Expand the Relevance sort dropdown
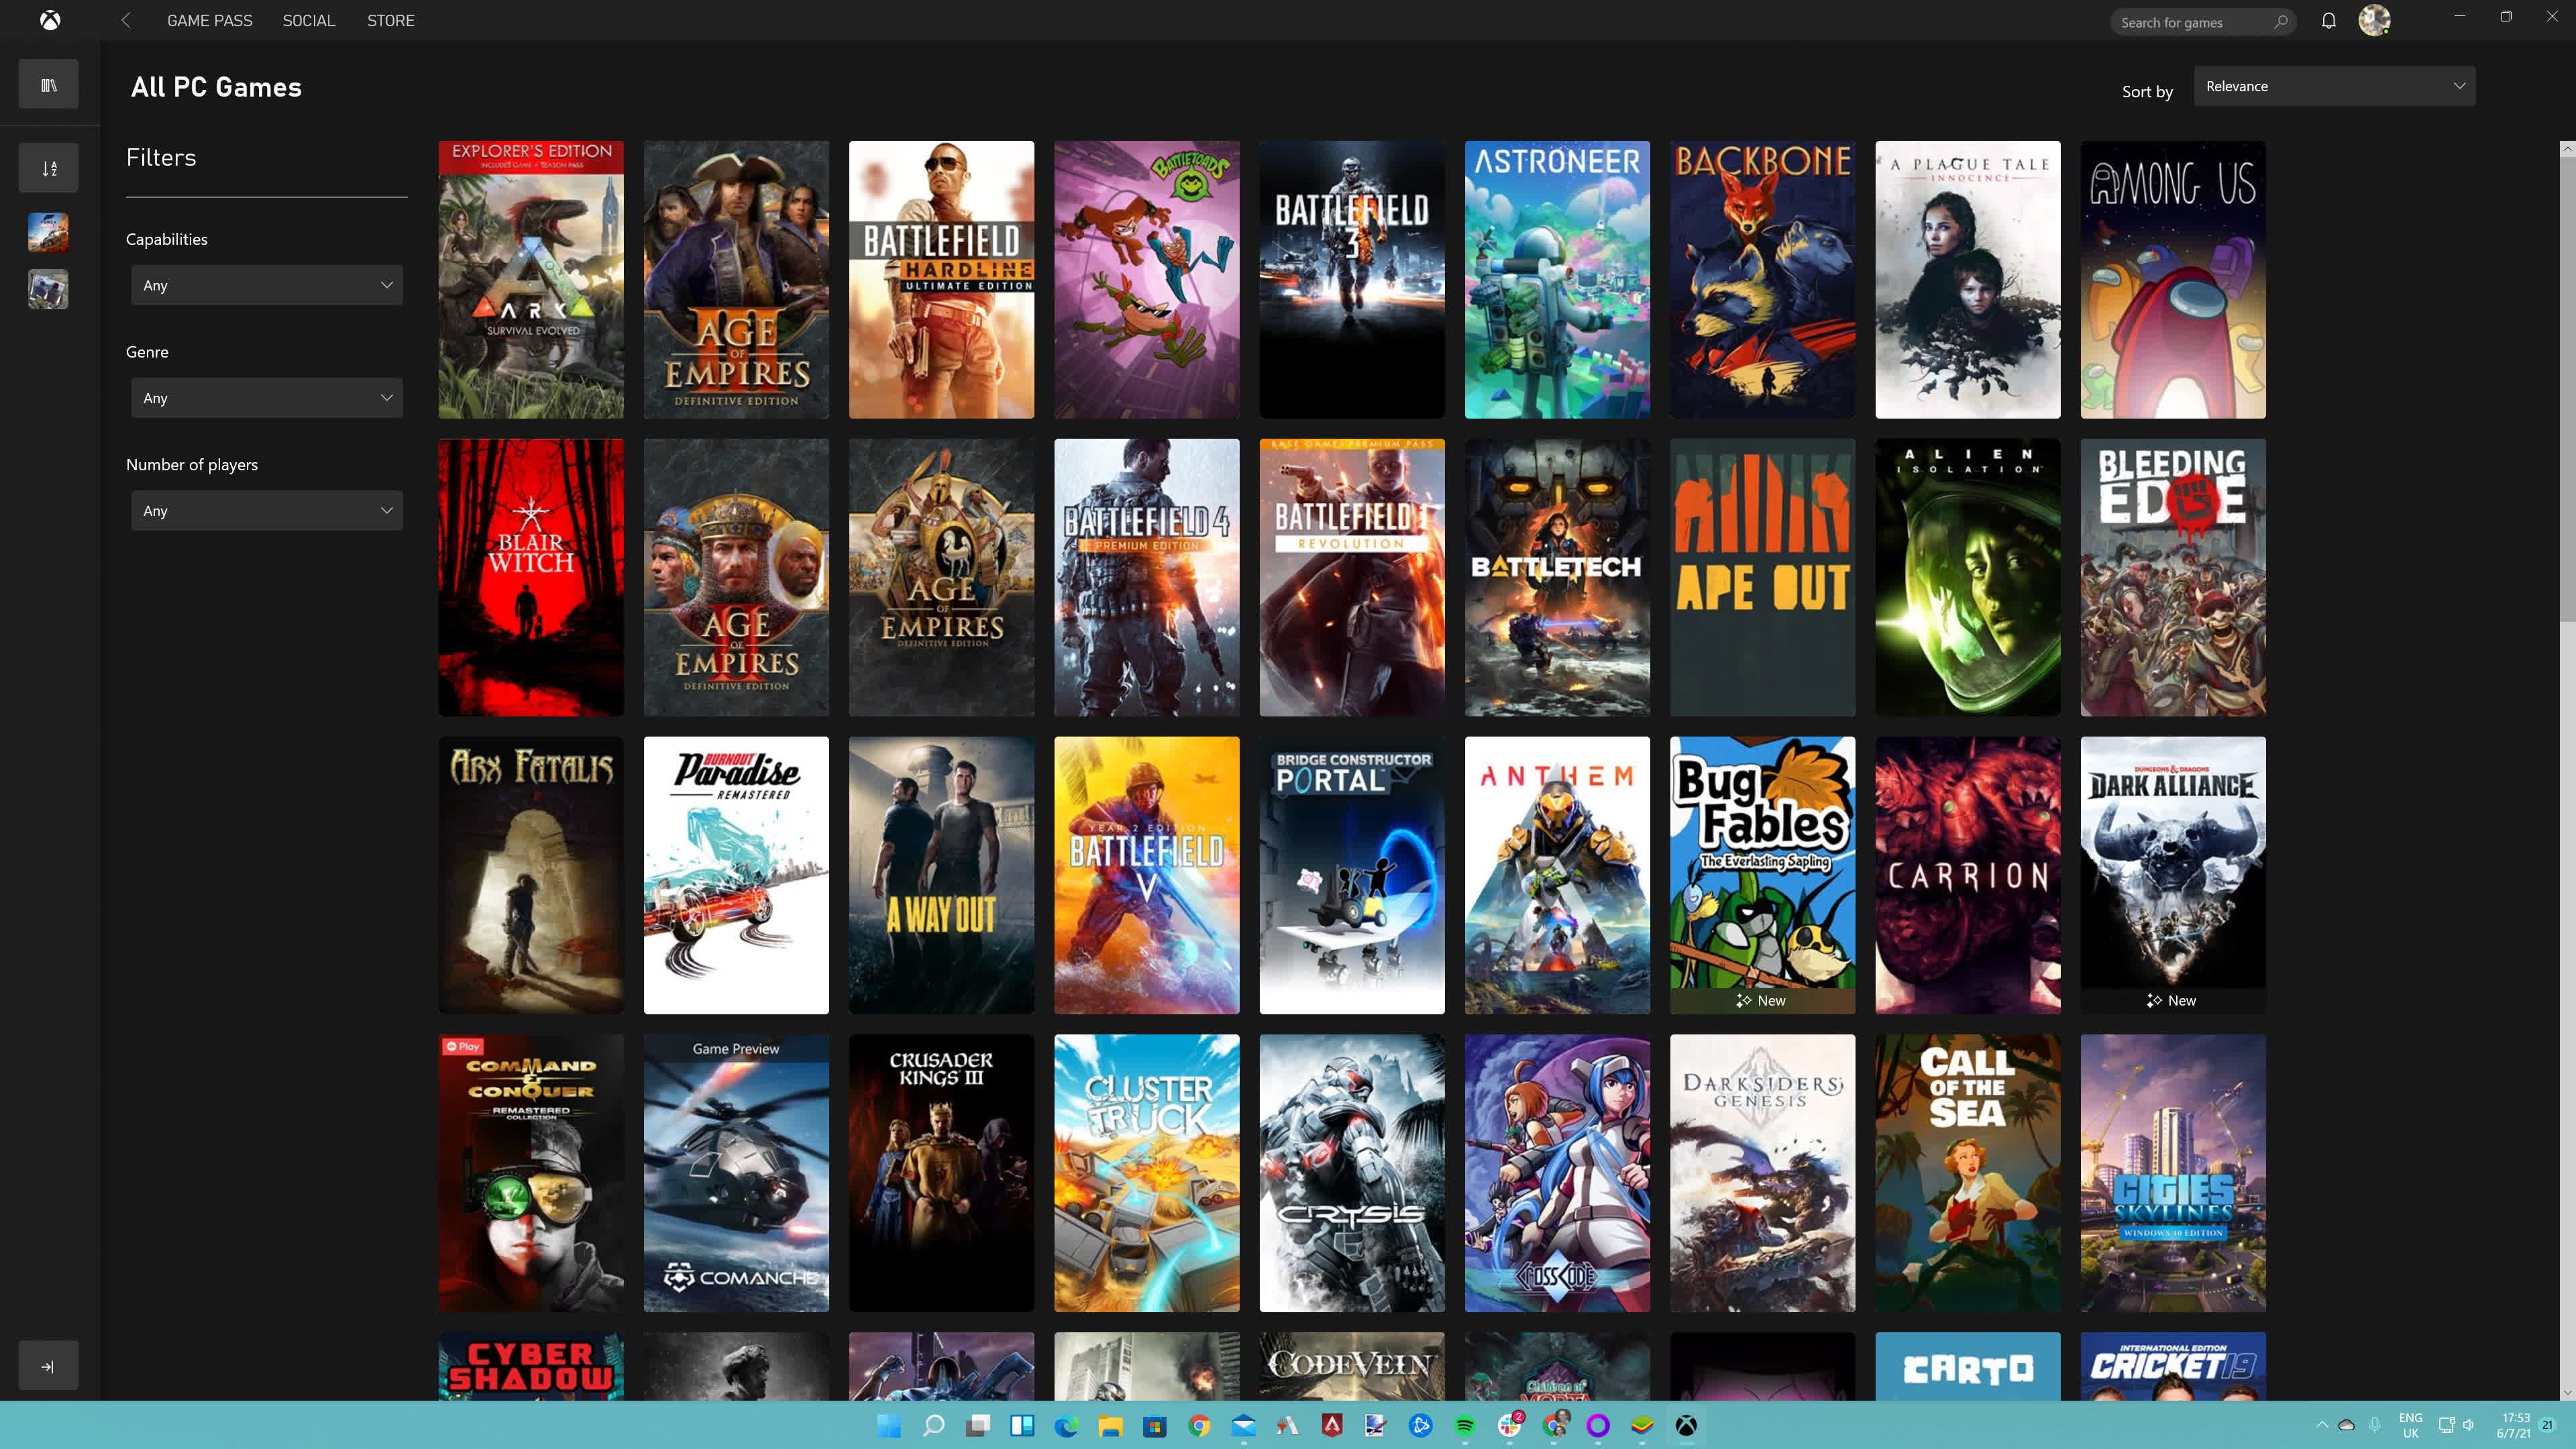This screenshot has height=1449, width=2576. 2335,85
